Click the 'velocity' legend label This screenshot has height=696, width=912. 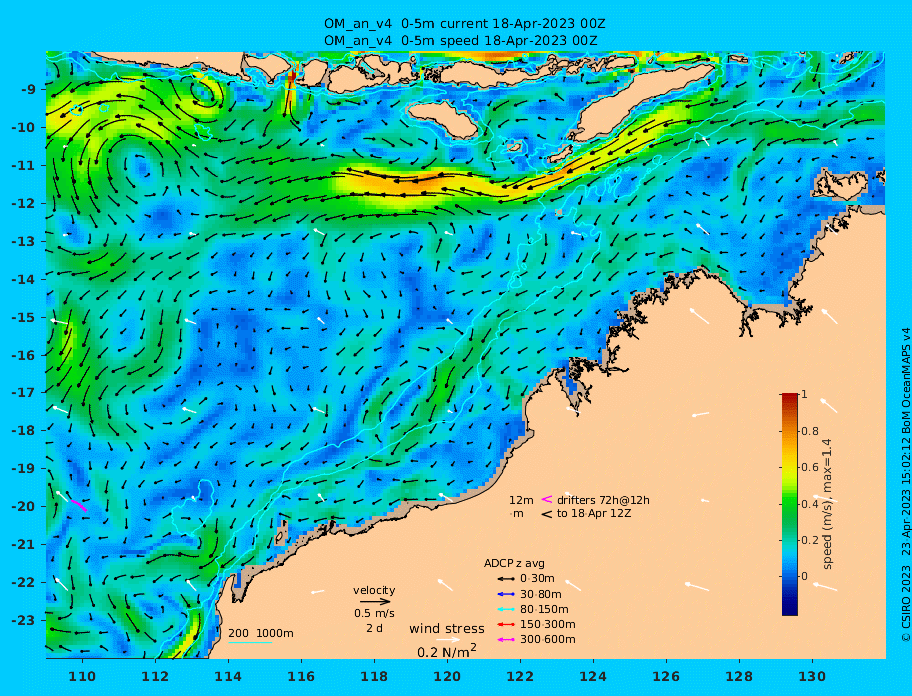click(x=374, y=590)
